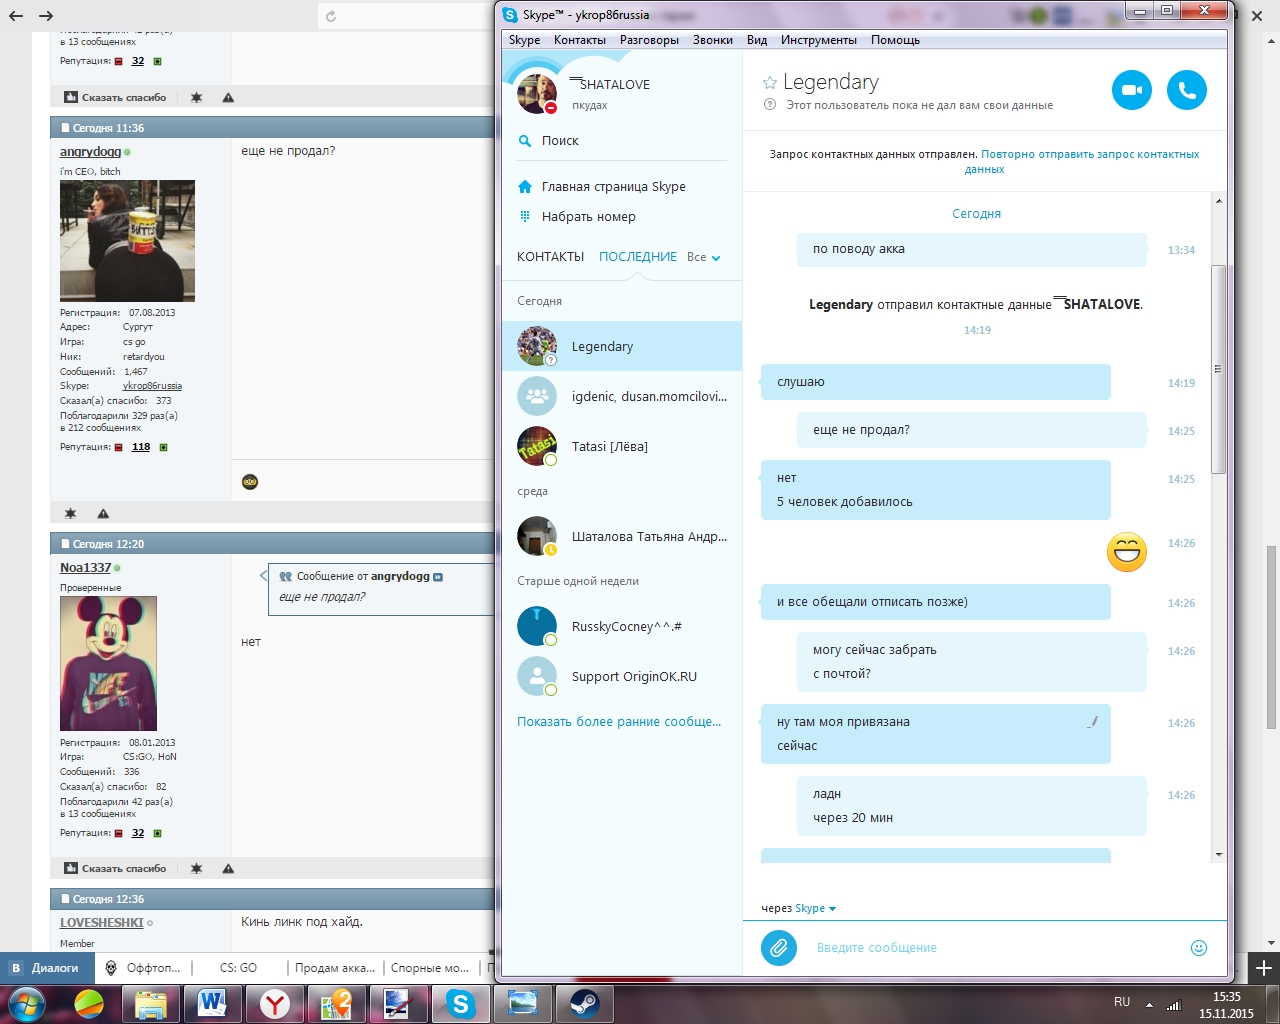Open the Skype menu
Image resolution: width=1280 pixels, height=1024 pixels.
(524, 40)
